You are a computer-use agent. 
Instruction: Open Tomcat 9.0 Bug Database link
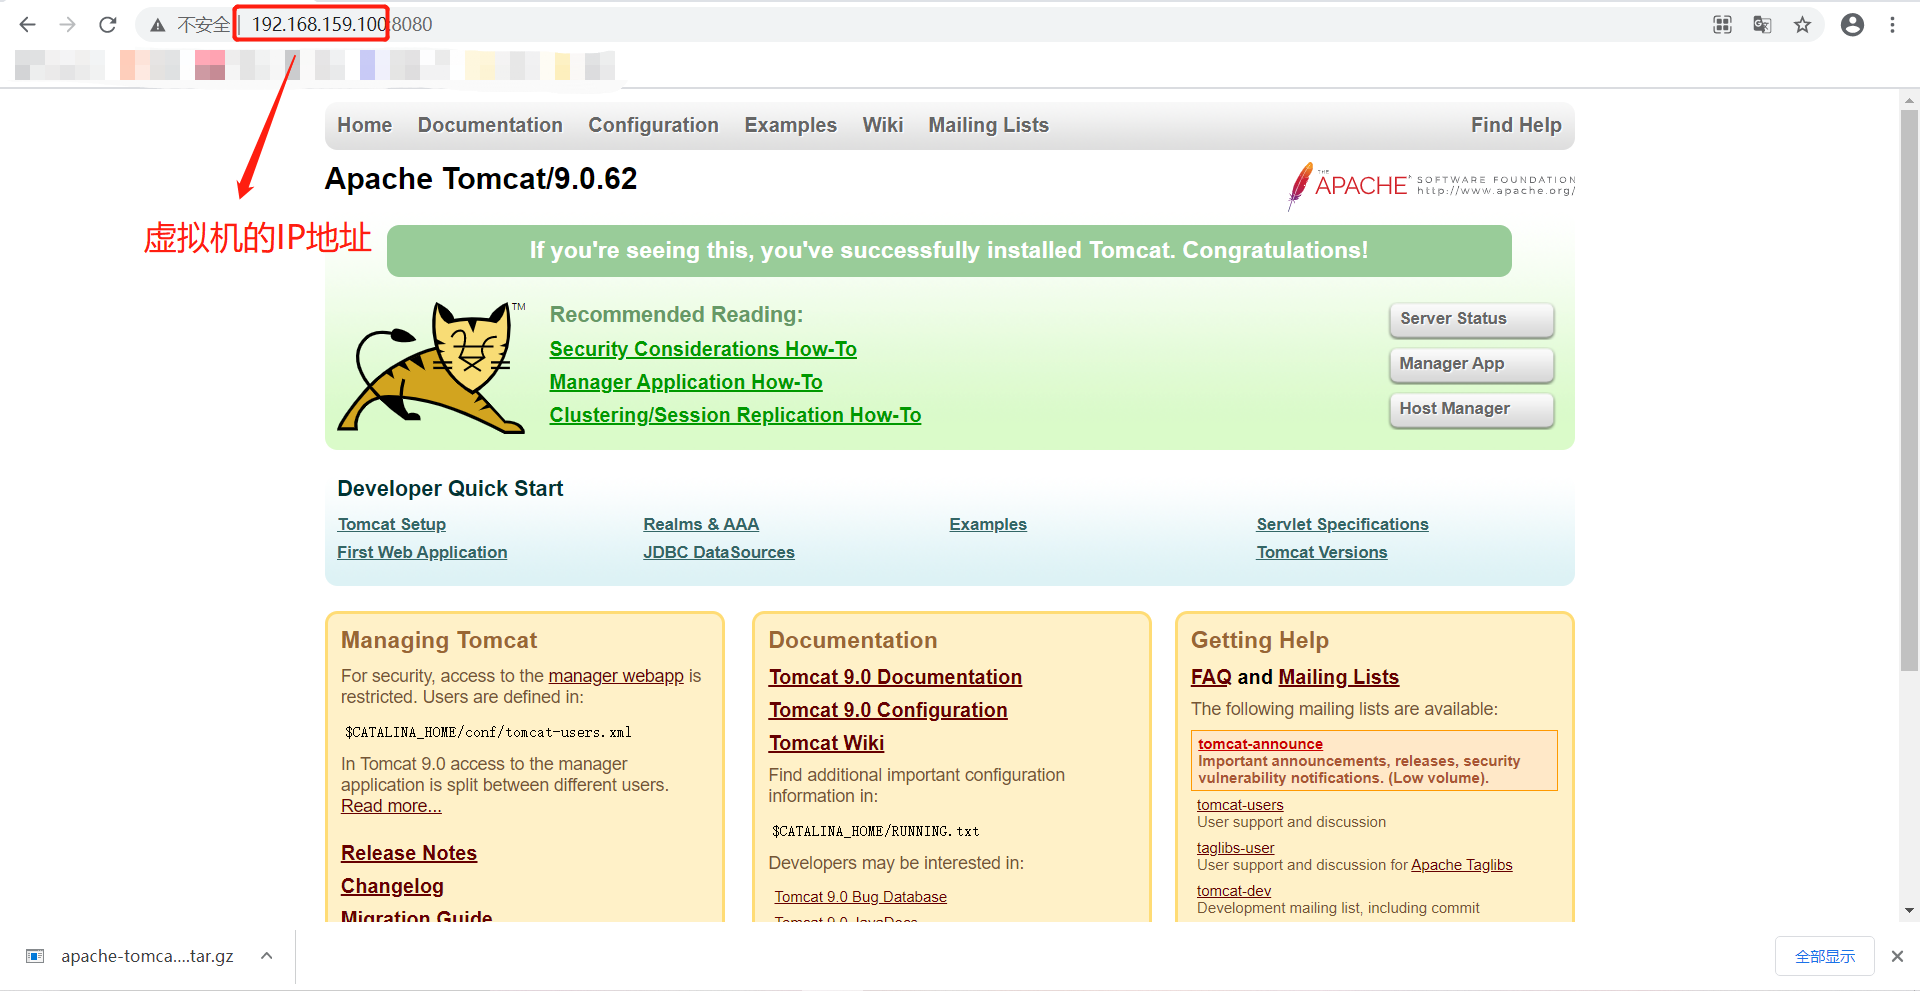[860, 897]
